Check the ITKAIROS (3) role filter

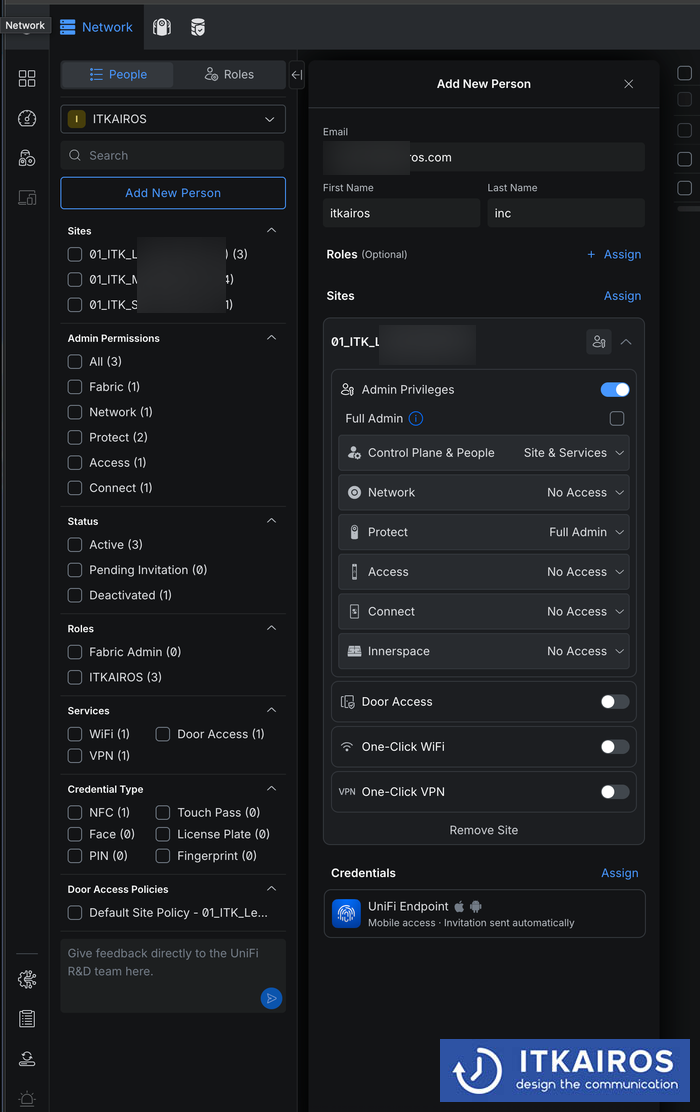tap(74, 677)
